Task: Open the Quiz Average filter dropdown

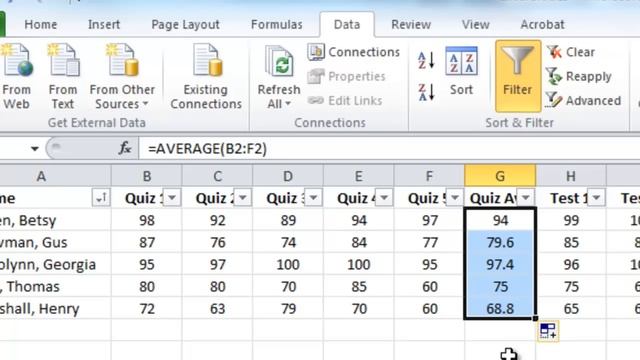Action: click(x=526, y=198)
